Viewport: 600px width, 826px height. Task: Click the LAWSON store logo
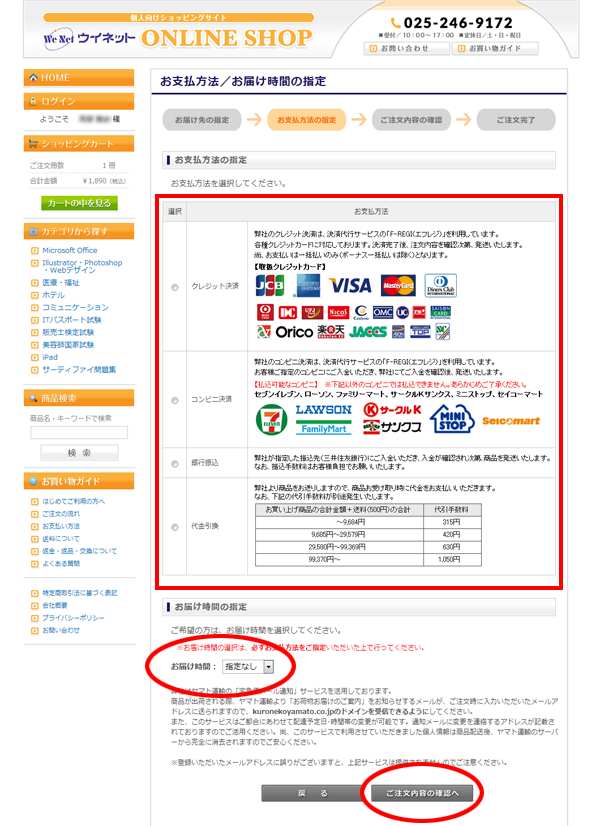pyautogui.click(x=323, y=410)
